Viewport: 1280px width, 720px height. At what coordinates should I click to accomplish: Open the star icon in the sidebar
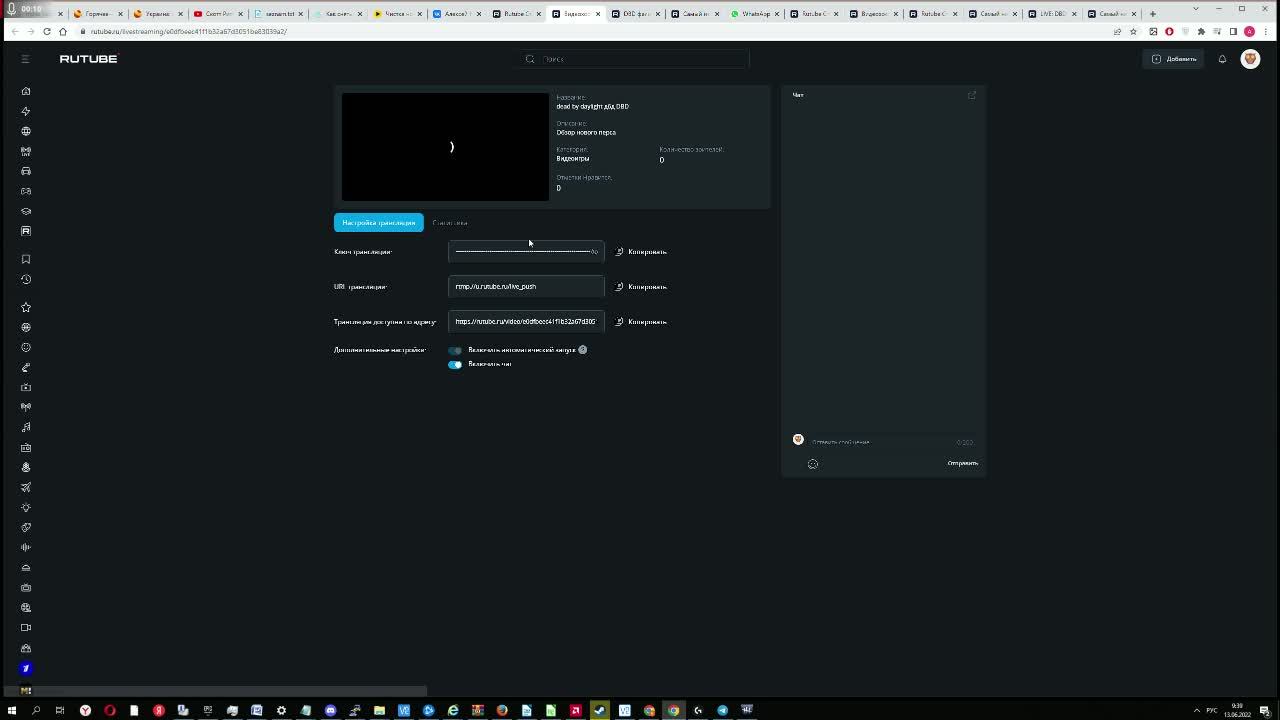[x=26, y=307]
